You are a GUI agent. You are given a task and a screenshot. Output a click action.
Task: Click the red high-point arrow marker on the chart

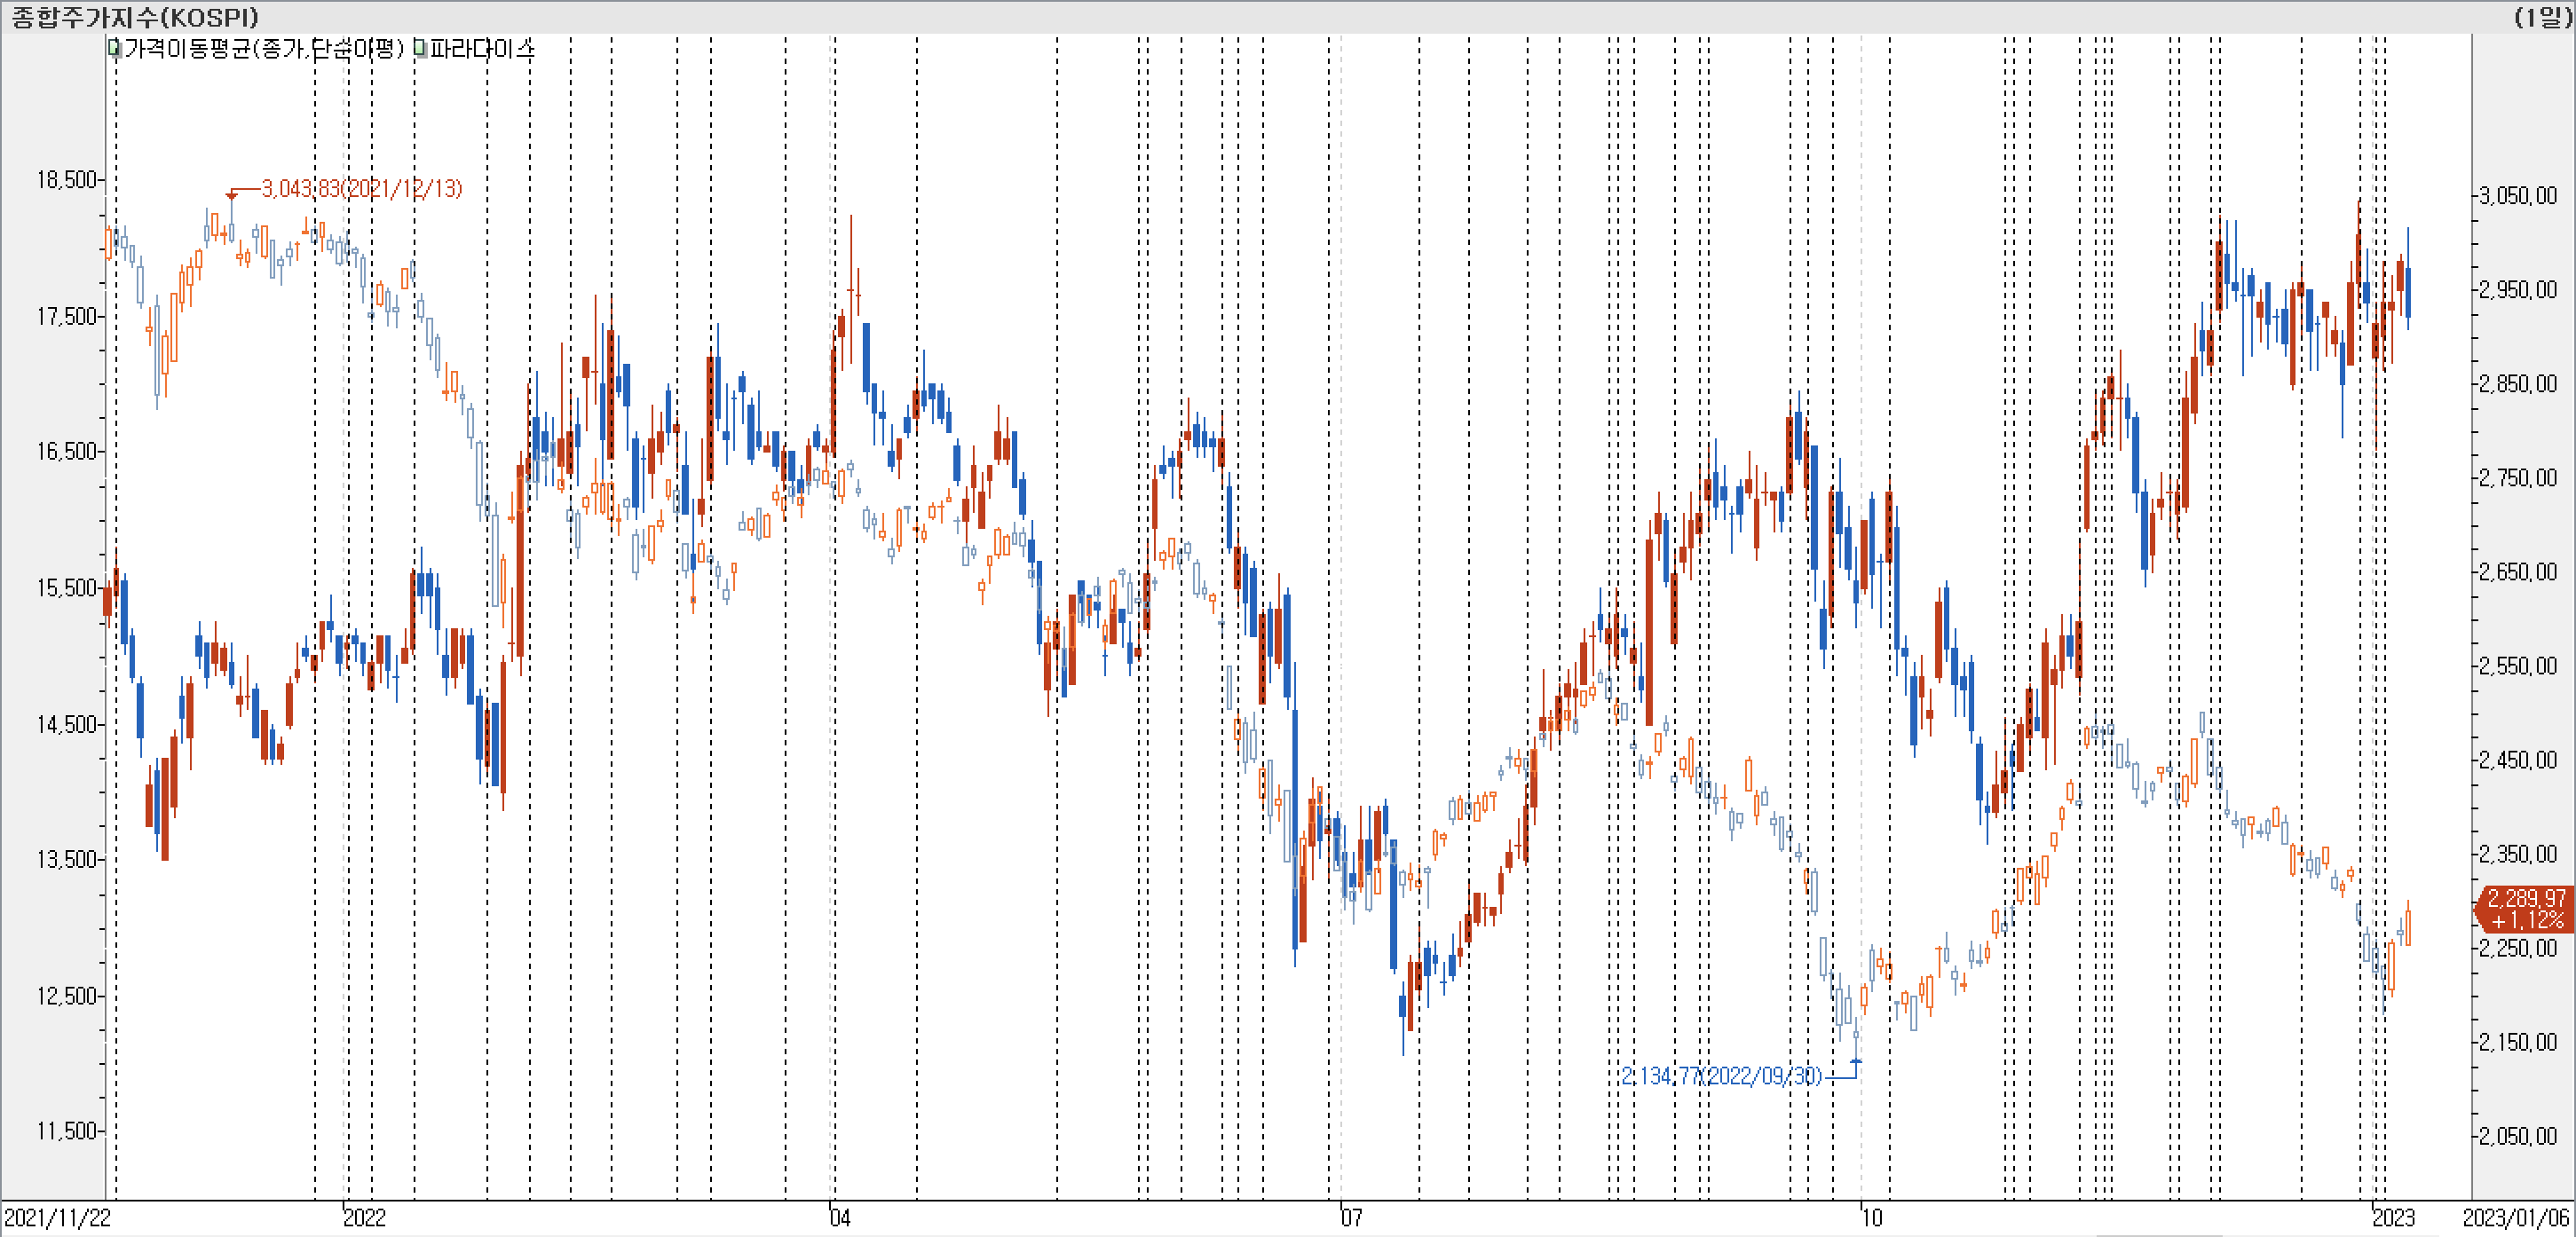[x=231, y=194]
